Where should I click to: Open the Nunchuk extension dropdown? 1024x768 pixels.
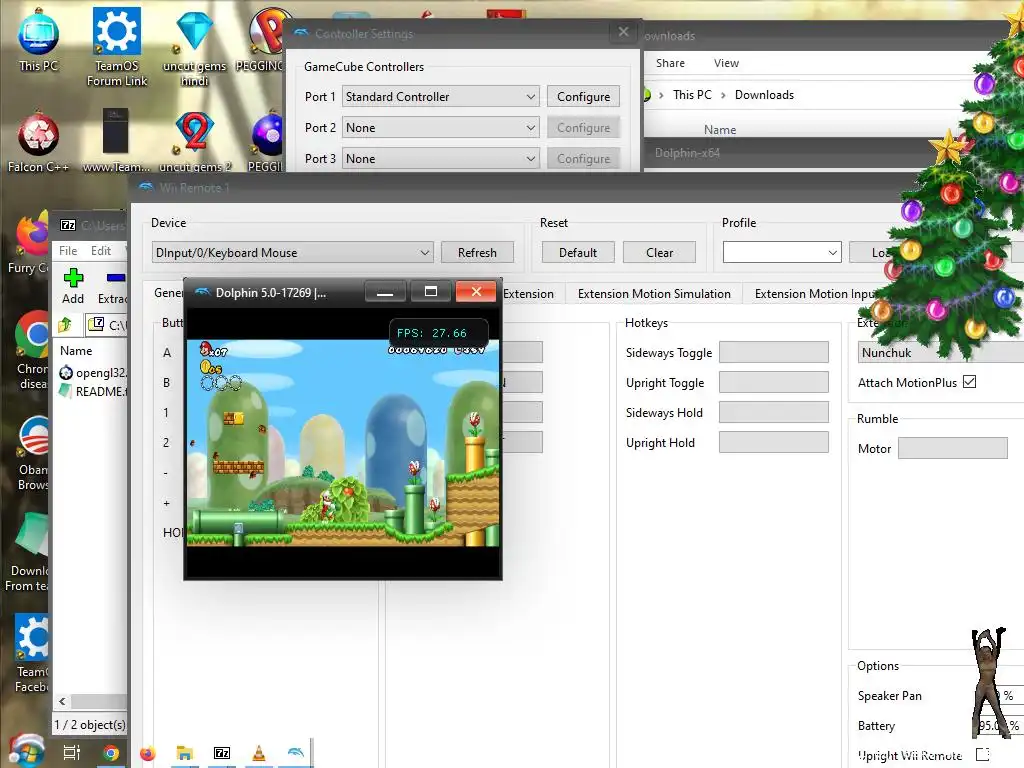tap(940, 353)
